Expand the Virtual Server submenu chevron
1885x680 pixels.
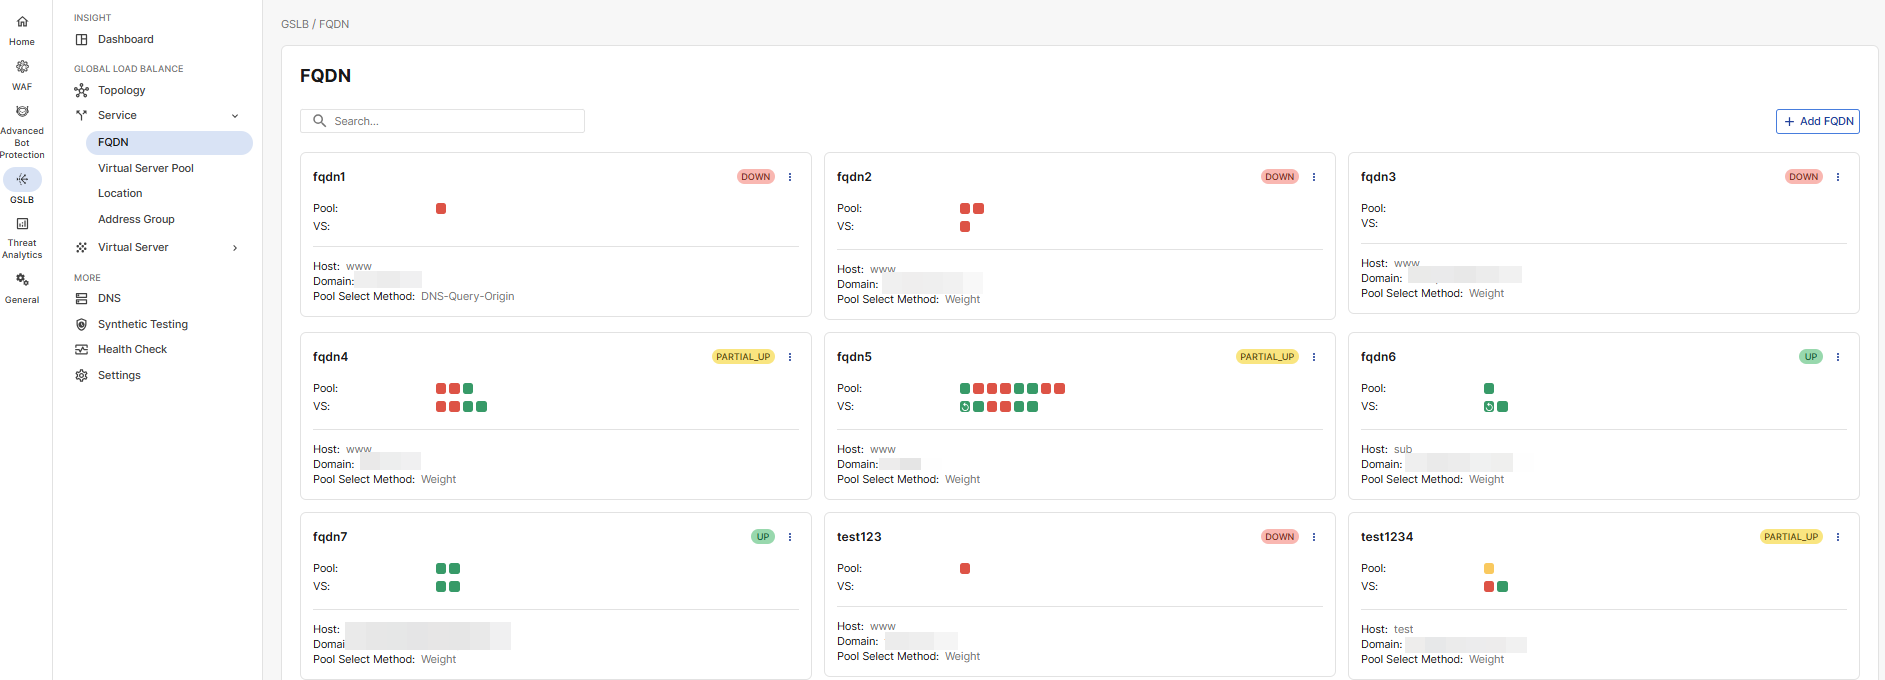point(235,248)
